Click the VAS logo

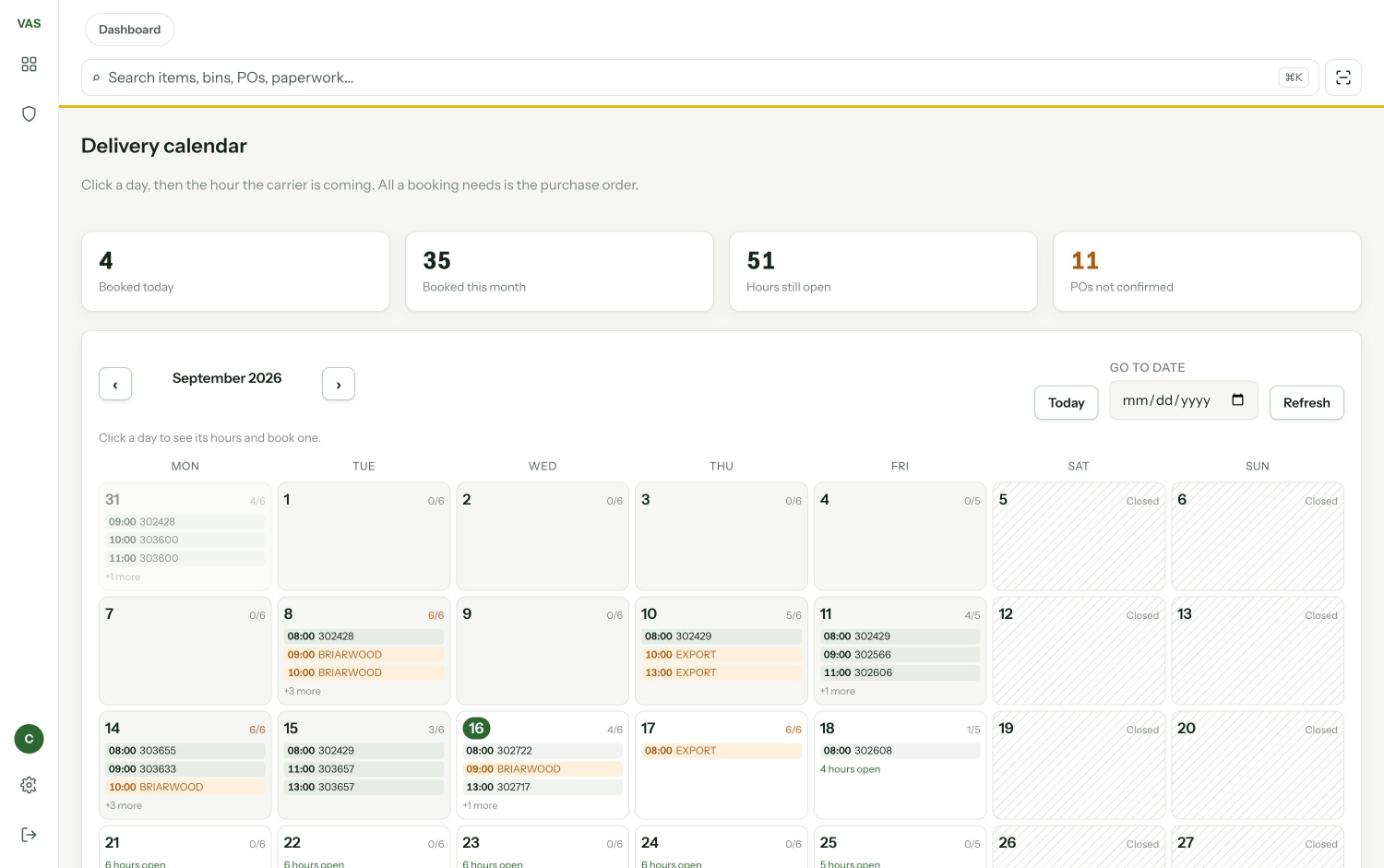[29, 23]
